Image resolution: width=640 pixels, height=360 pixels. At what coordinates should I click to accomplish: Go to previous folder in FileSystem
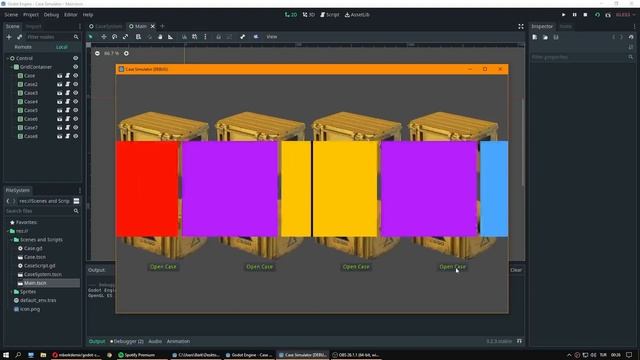coord(8,201)
